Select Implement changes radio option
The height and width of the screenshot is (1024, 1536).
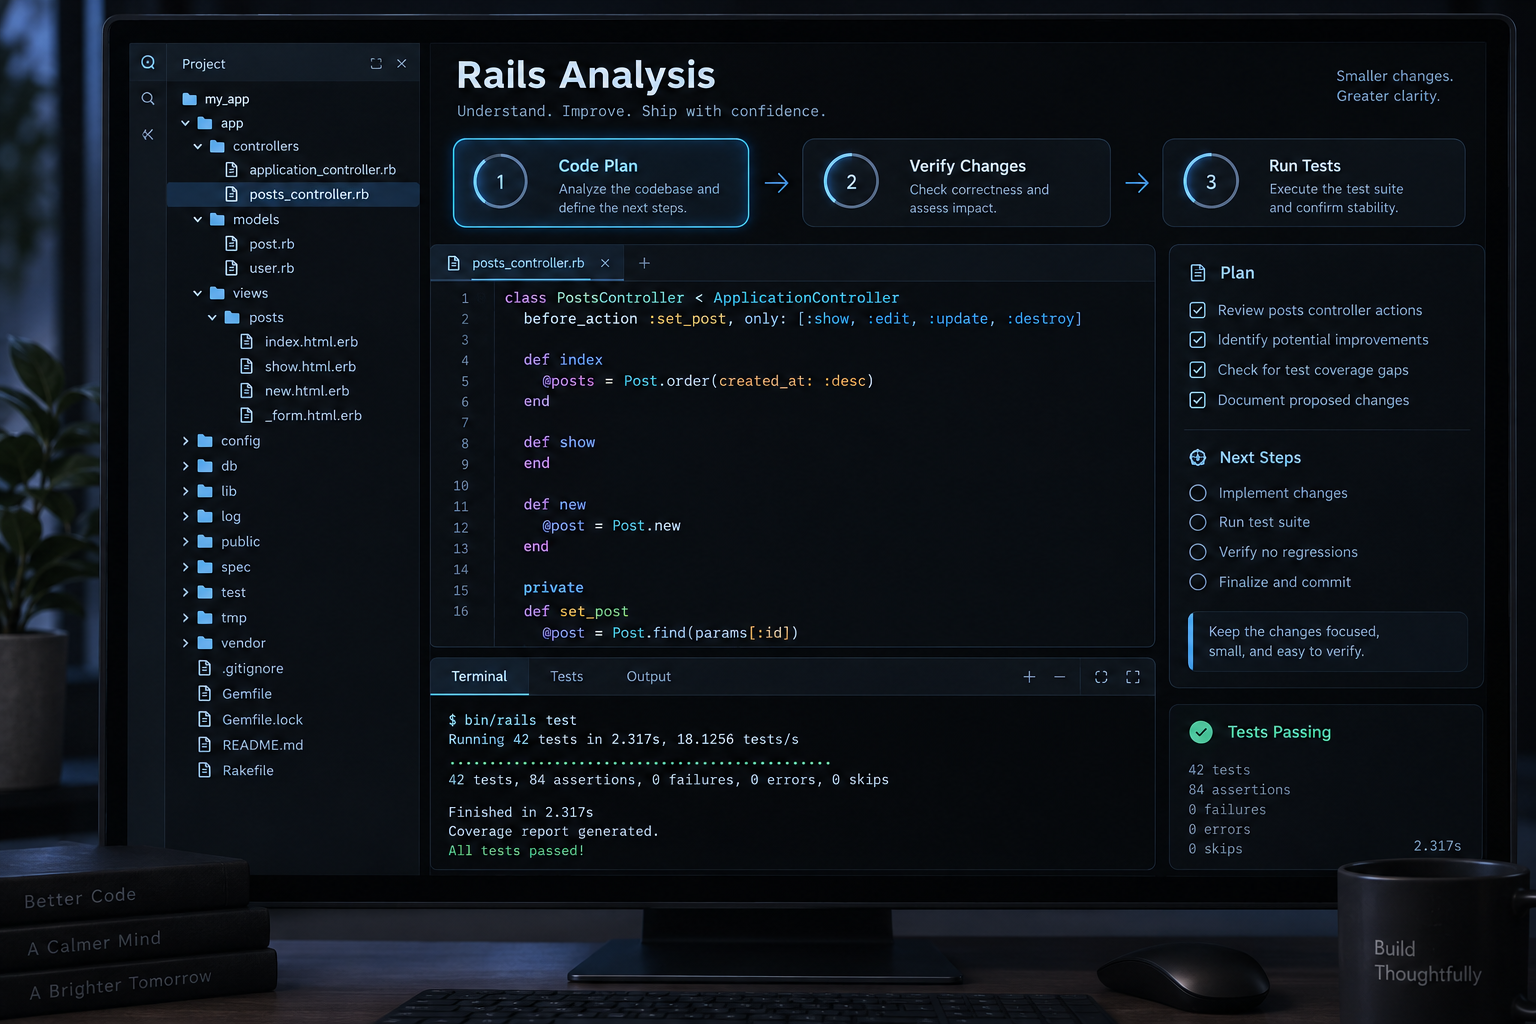click(x=1198, y=493)
